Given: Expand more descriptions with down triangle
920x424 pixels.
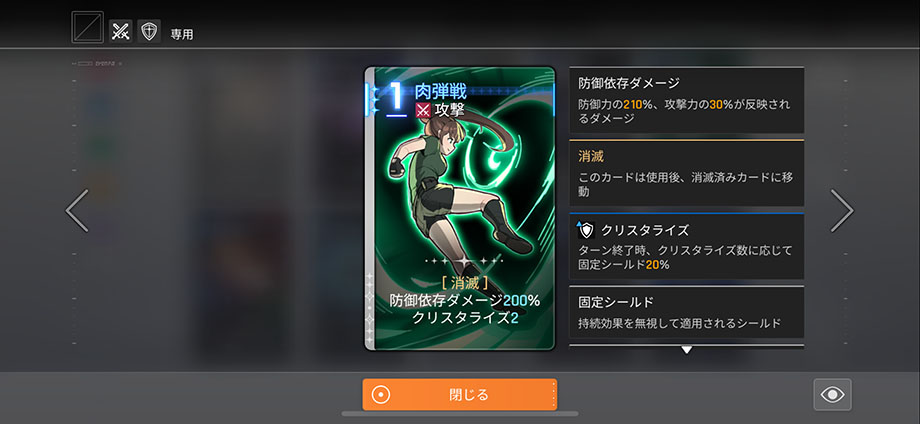Looking at the screenshot, I should [x=686, y=350].
